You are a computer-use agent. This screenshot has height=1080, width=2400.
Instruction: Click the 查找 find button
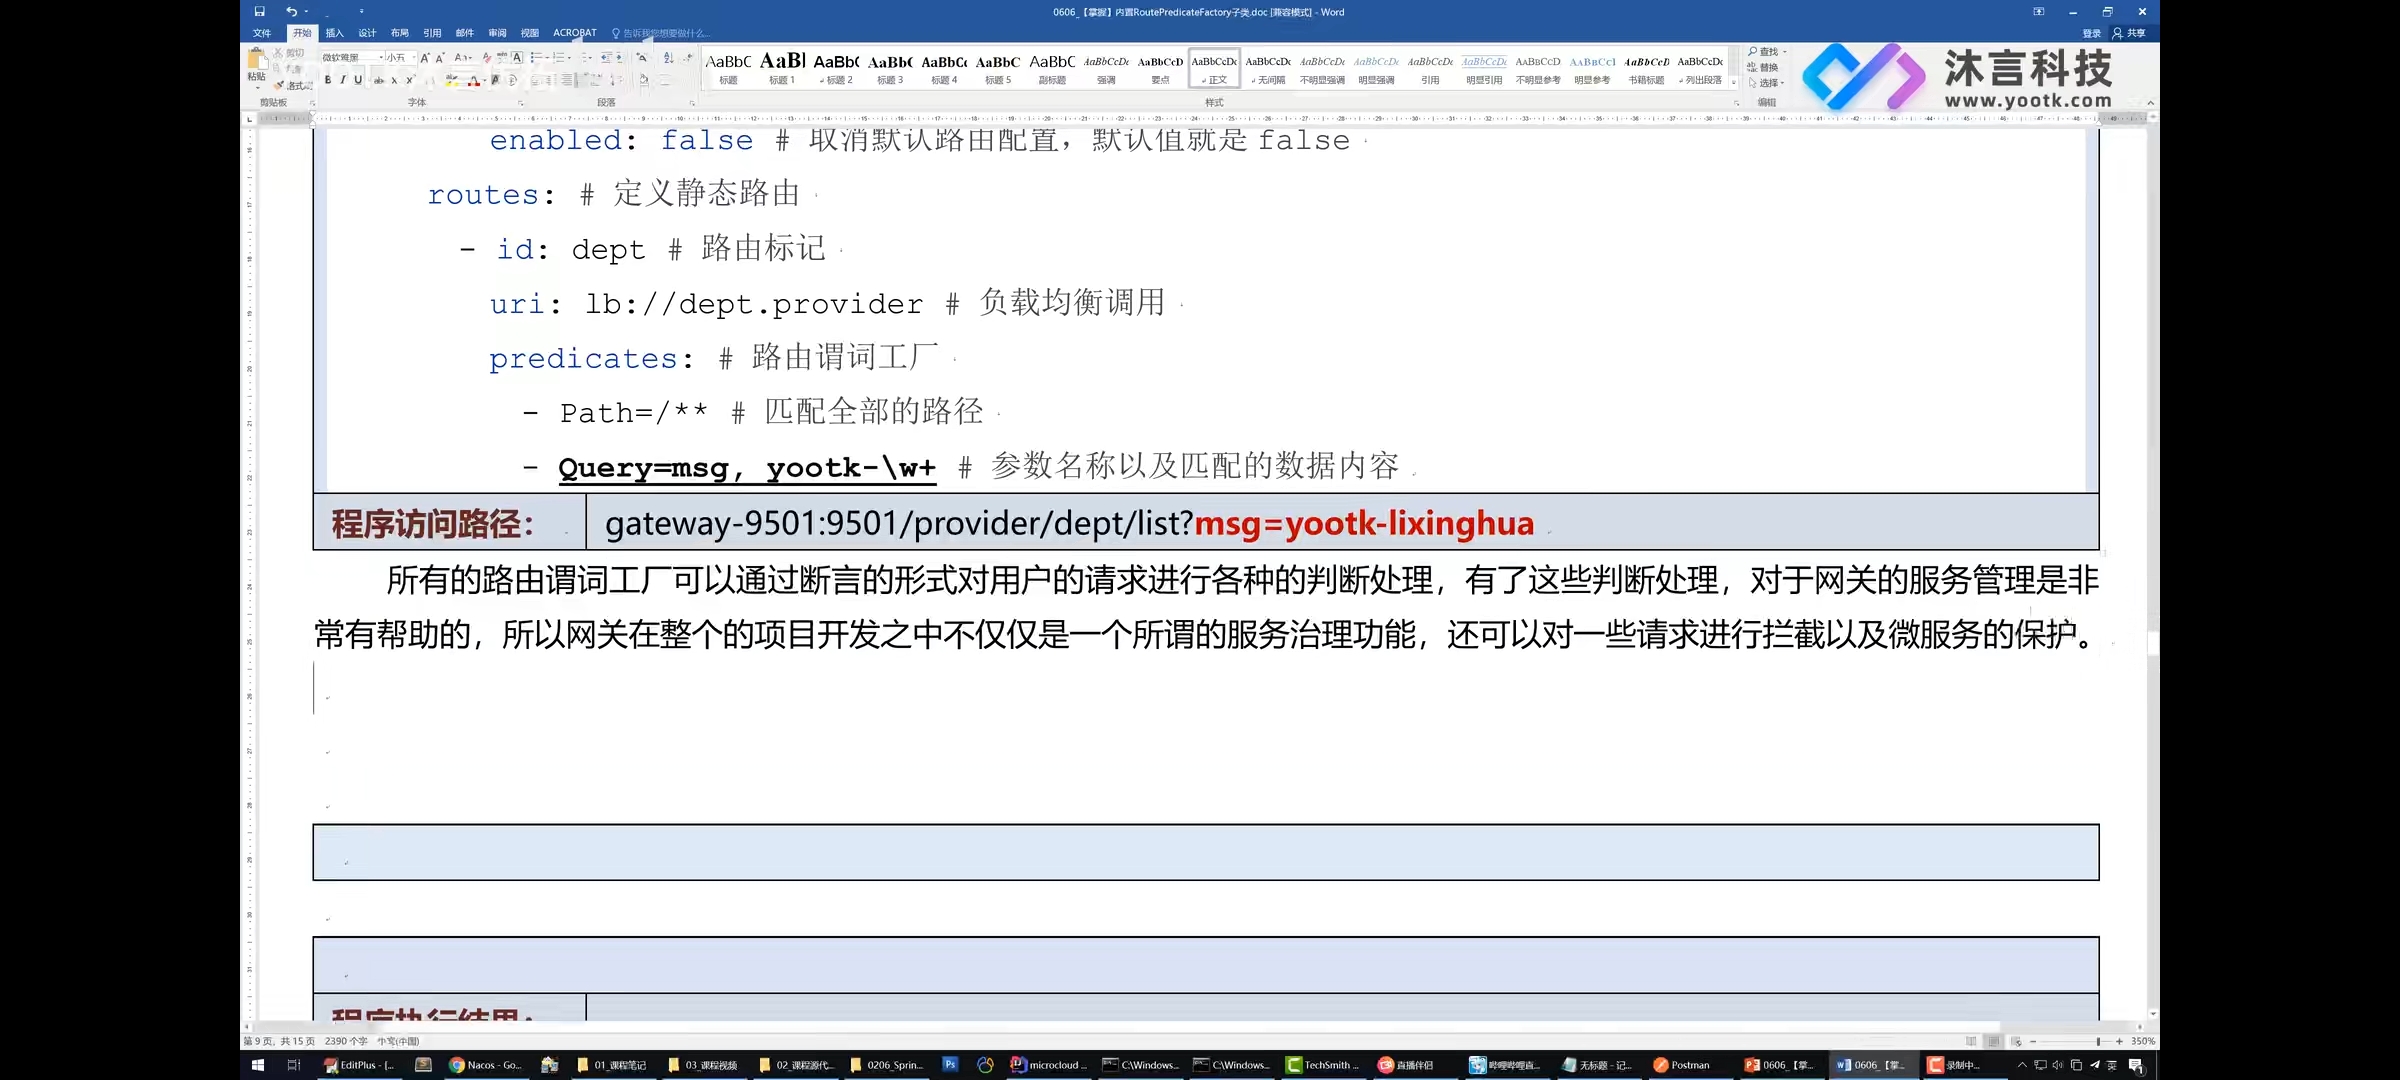pos(1765,52)
